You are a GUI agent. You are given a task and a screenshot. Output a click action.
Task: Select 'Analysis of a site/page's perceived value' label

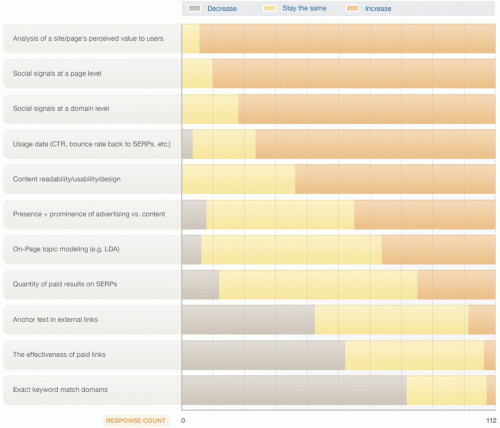[88, 39]
